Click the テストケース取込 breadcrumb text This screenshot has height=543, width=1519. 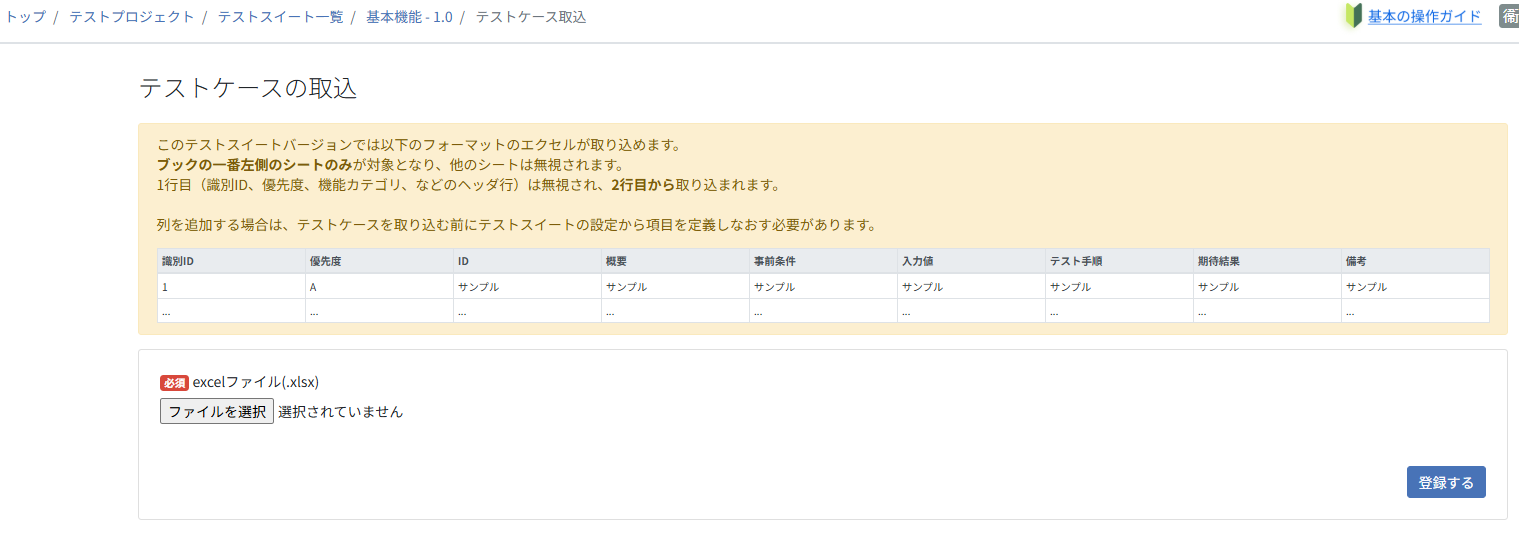[531, 17]
